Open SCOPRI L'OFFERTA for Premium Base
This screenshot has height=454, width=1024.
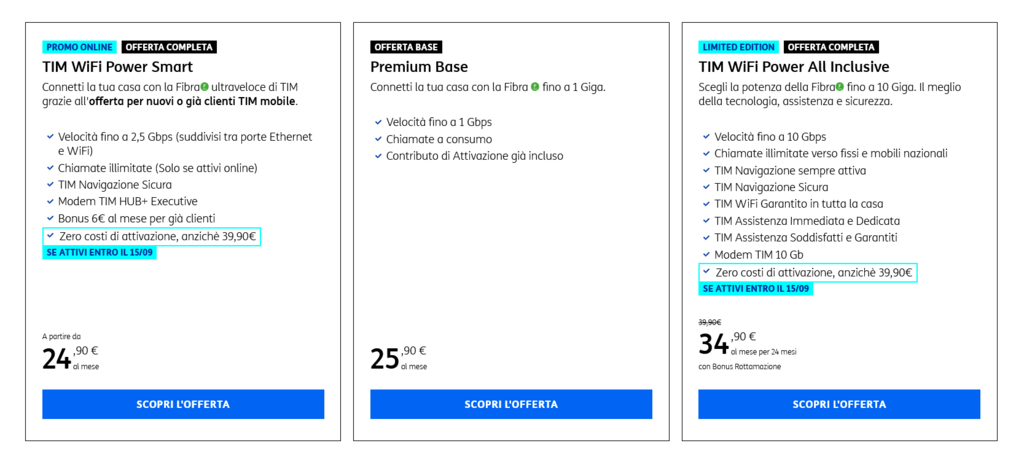click(x=511, y=404)
